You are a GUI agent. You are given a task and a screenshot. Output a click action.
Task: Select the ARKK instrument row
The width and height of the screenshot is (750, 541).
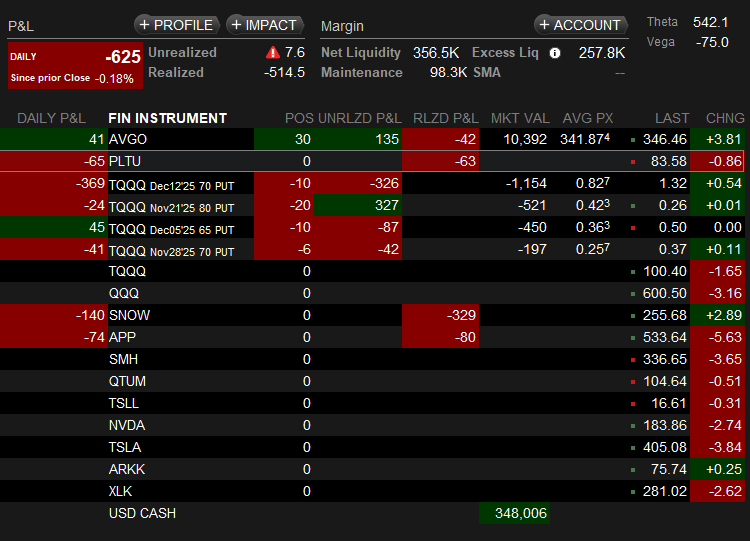372,469
